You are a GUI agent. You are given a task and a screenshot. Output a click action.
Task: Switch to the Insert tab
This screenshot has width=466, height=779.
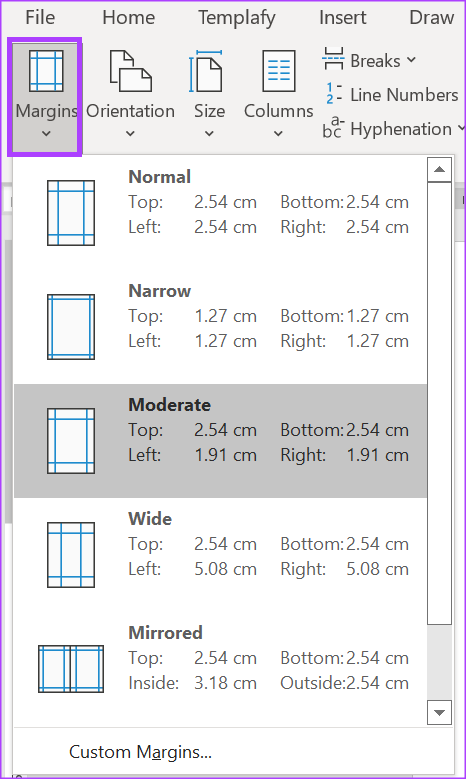coord(342,17)
